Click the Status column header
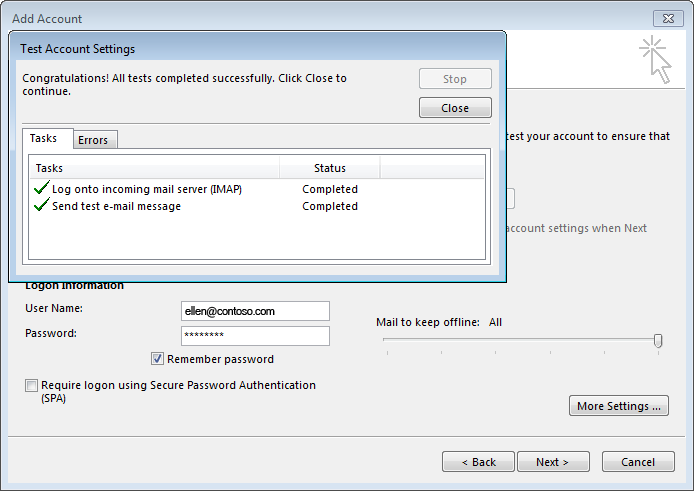694x491 pixels. 330,168
